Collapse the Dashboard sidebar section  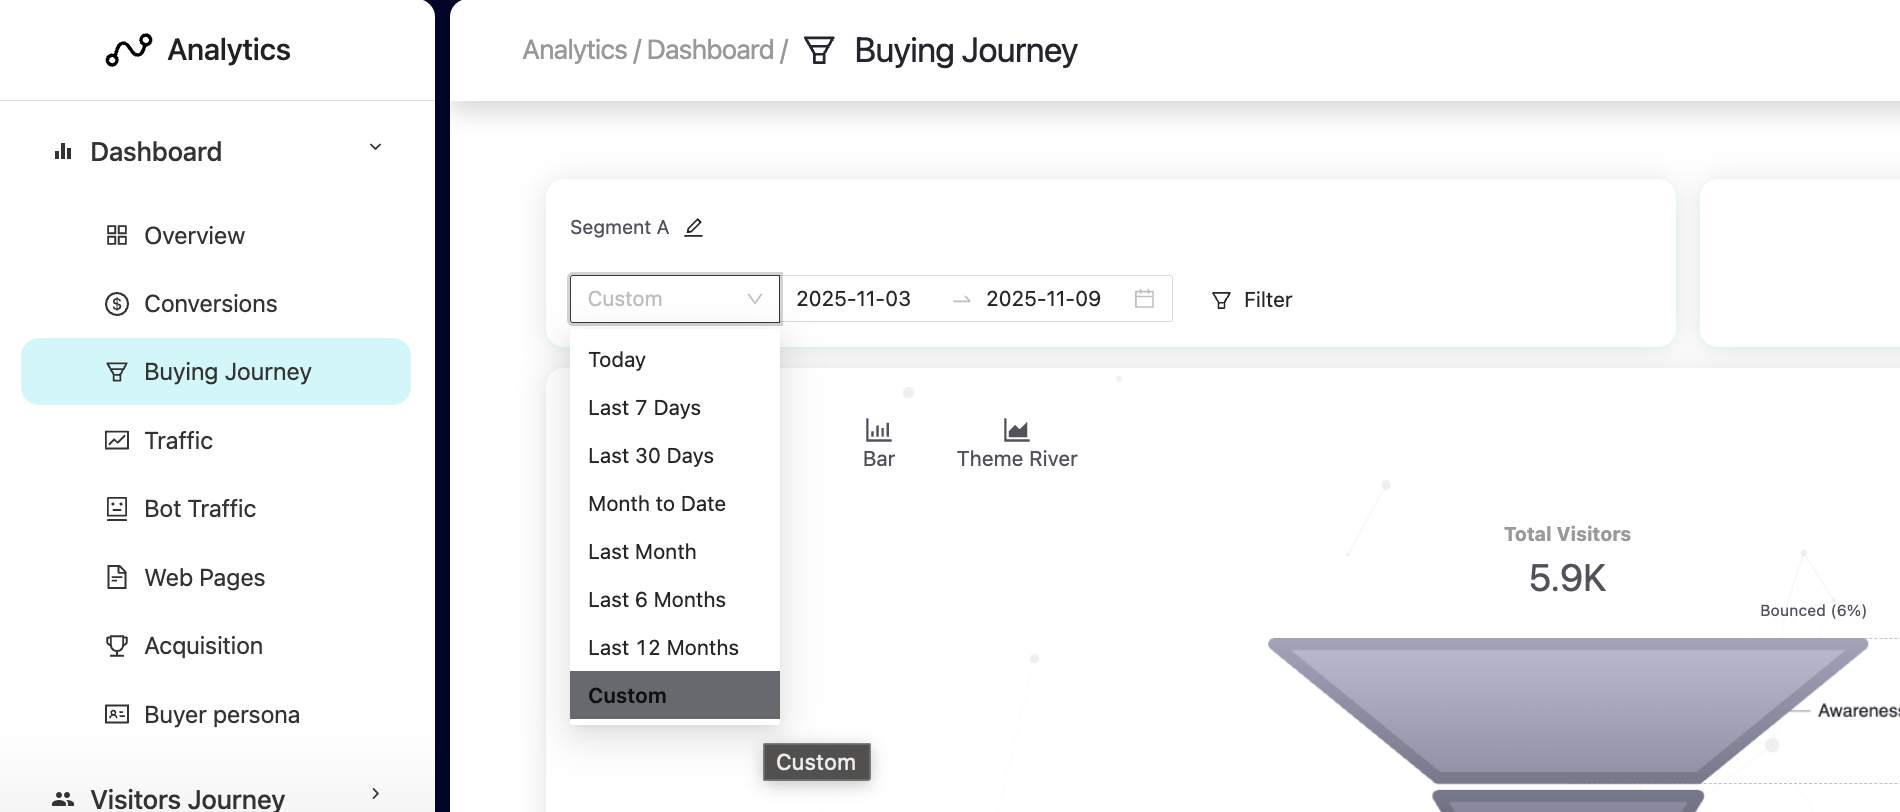click(375, 148)
